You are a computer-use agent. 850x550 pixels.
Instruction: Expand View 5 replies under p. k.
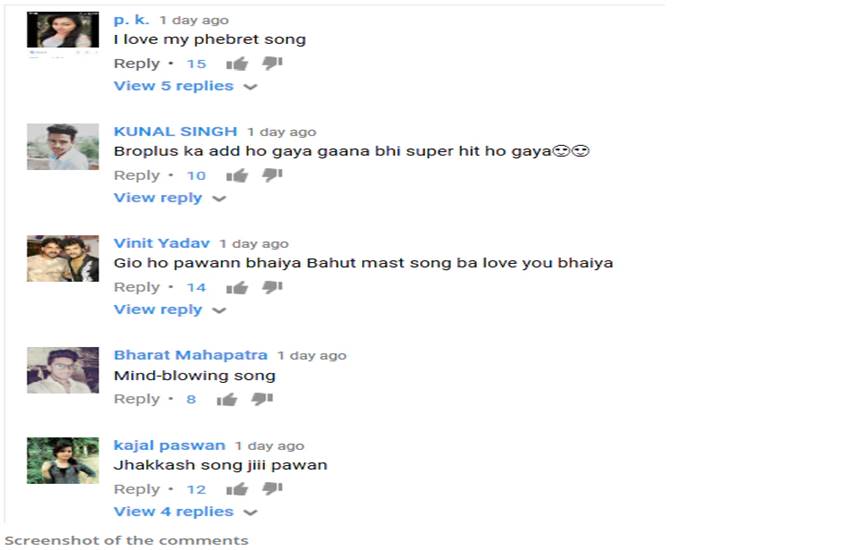coord(185,86)
